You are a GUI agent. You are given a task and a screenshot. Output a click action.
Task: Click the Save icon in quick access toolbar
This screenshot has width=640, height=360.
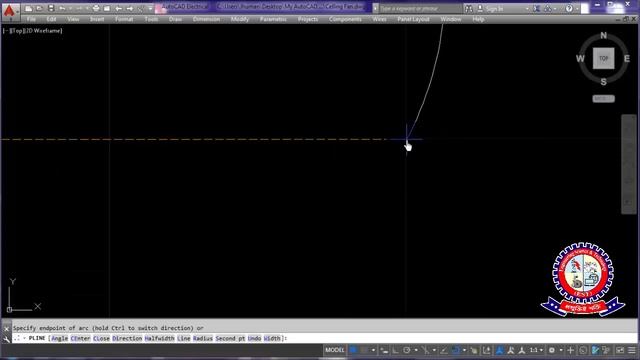point(51,8)
